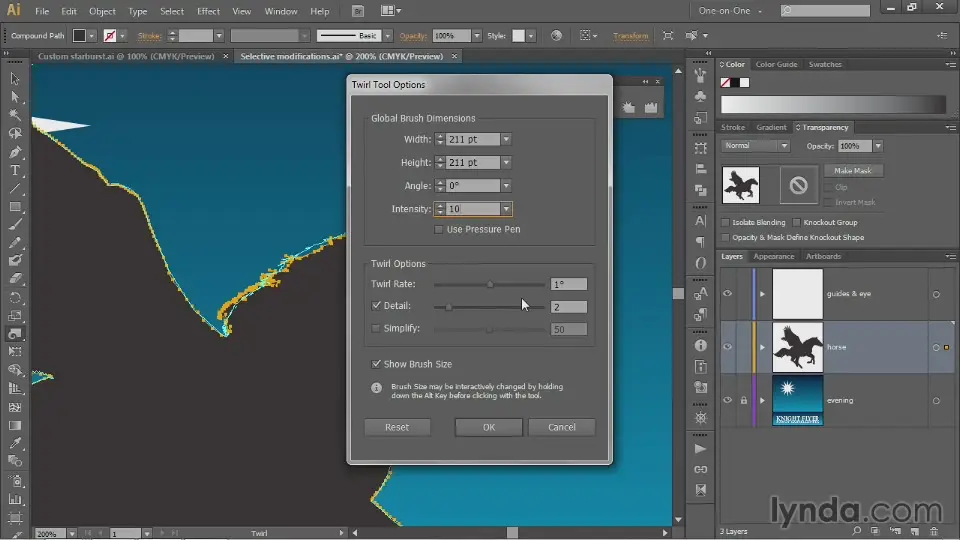Screen dimensions: 960x540
Task: Select the Selection arrow tool
Action: pos(15,79)
